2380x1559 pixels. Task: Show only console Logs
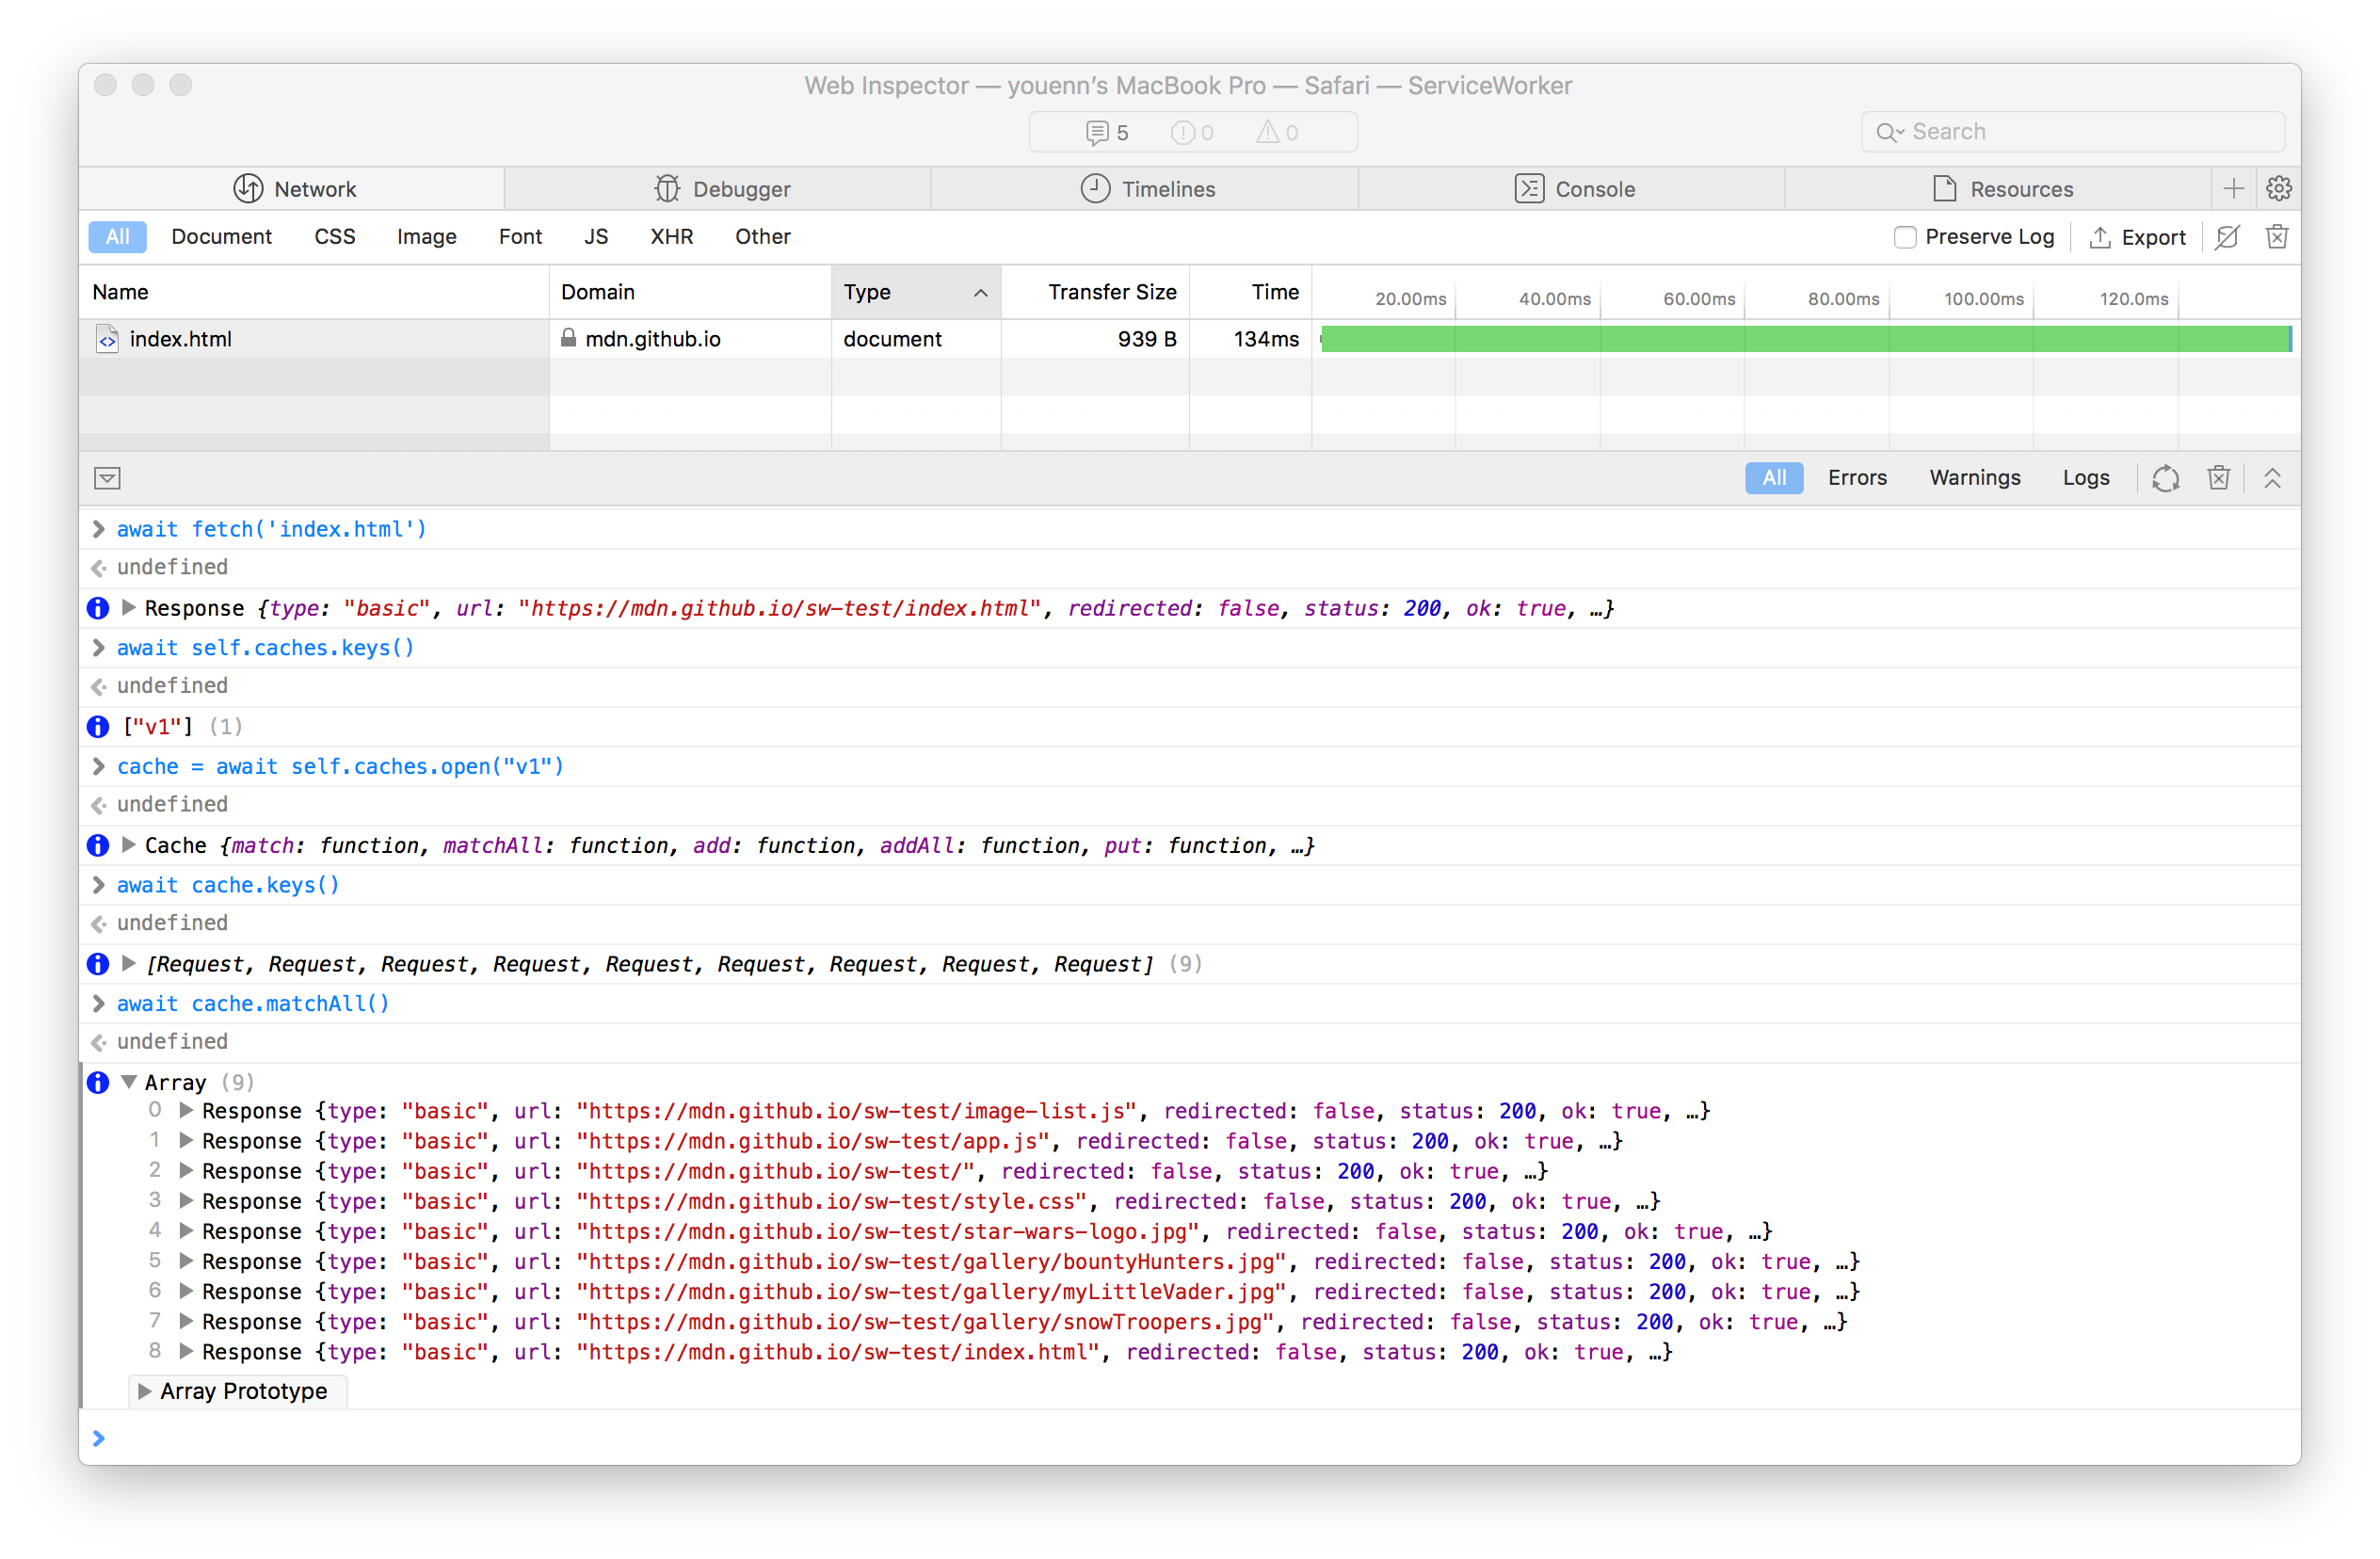[2086, 478]
